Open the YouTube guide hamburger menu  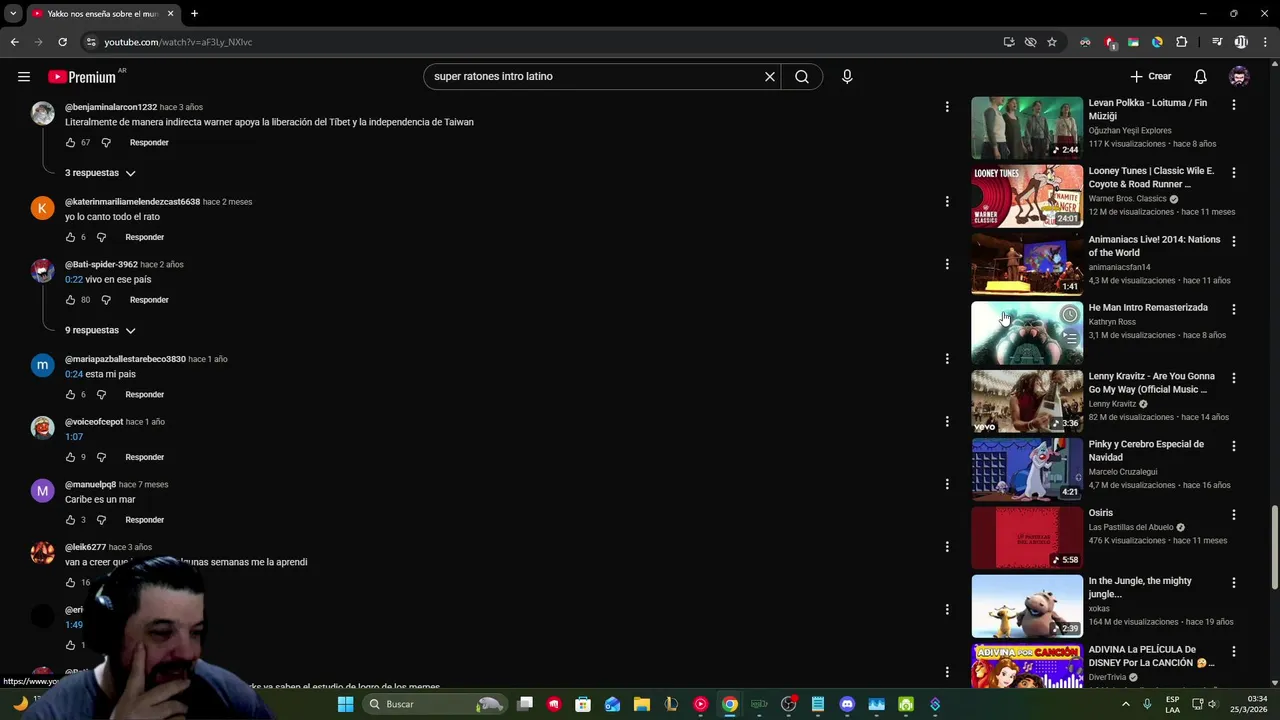pyautogui.click(x=24, y=76)
